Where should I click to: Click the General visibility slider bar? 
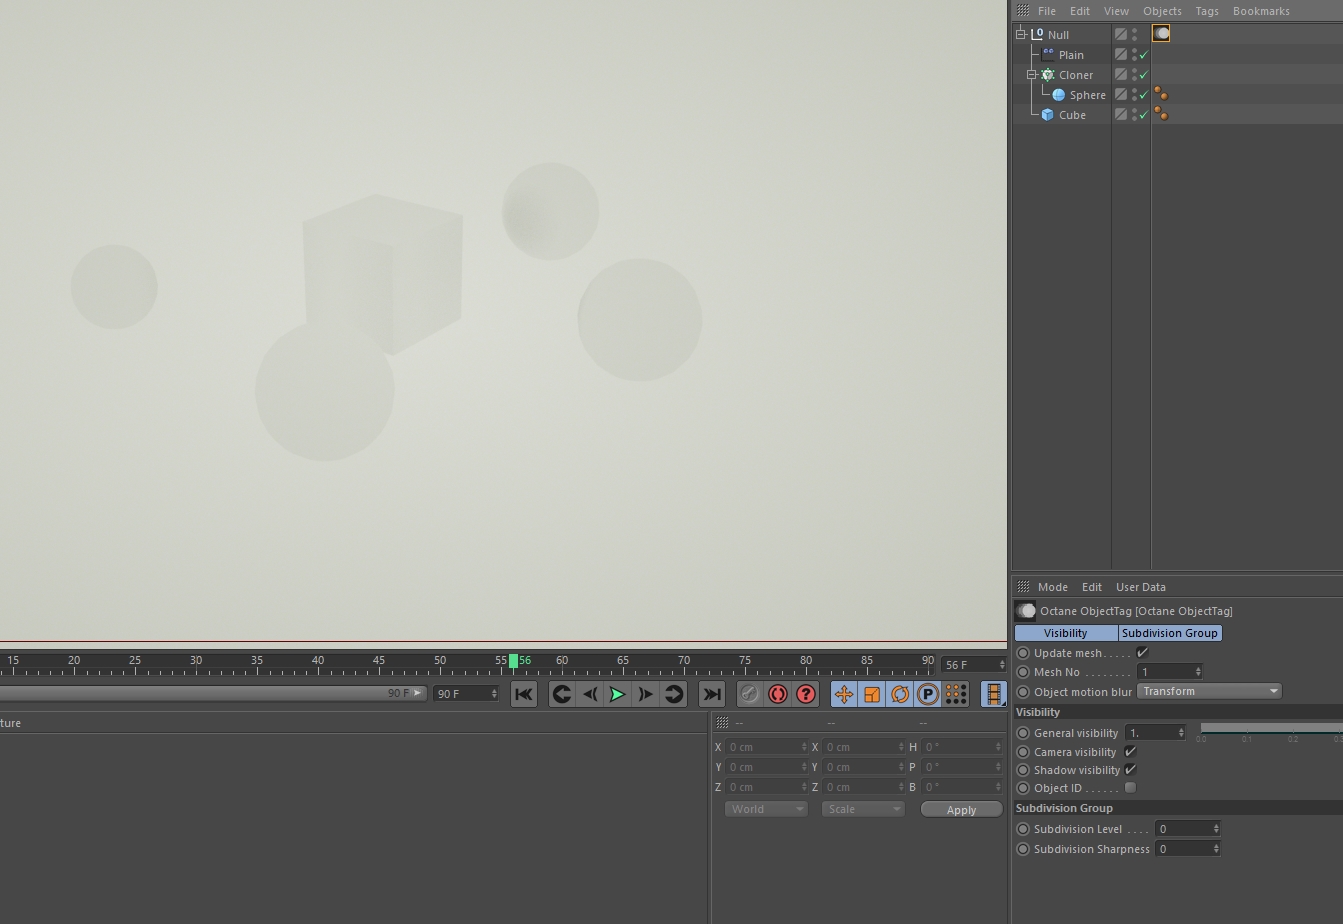(1270, 728)
